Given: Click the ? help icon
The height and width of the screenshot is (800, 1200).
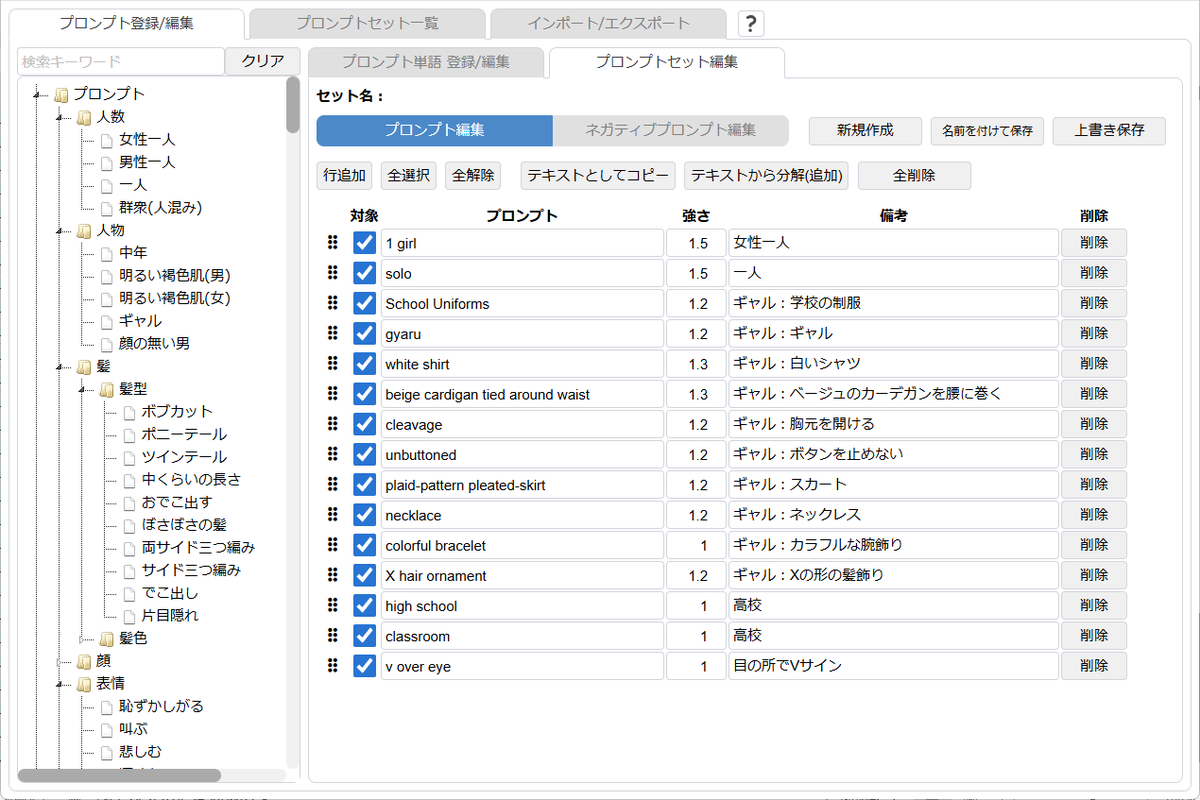Looking at the screenshot, I should point(750,23).
